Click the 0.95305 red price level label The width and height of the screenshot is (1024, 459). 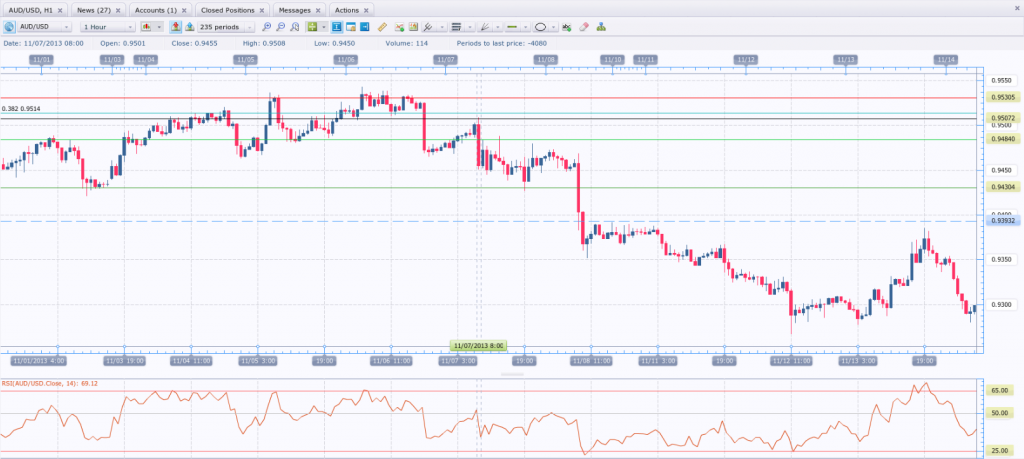click(1003, 97)
